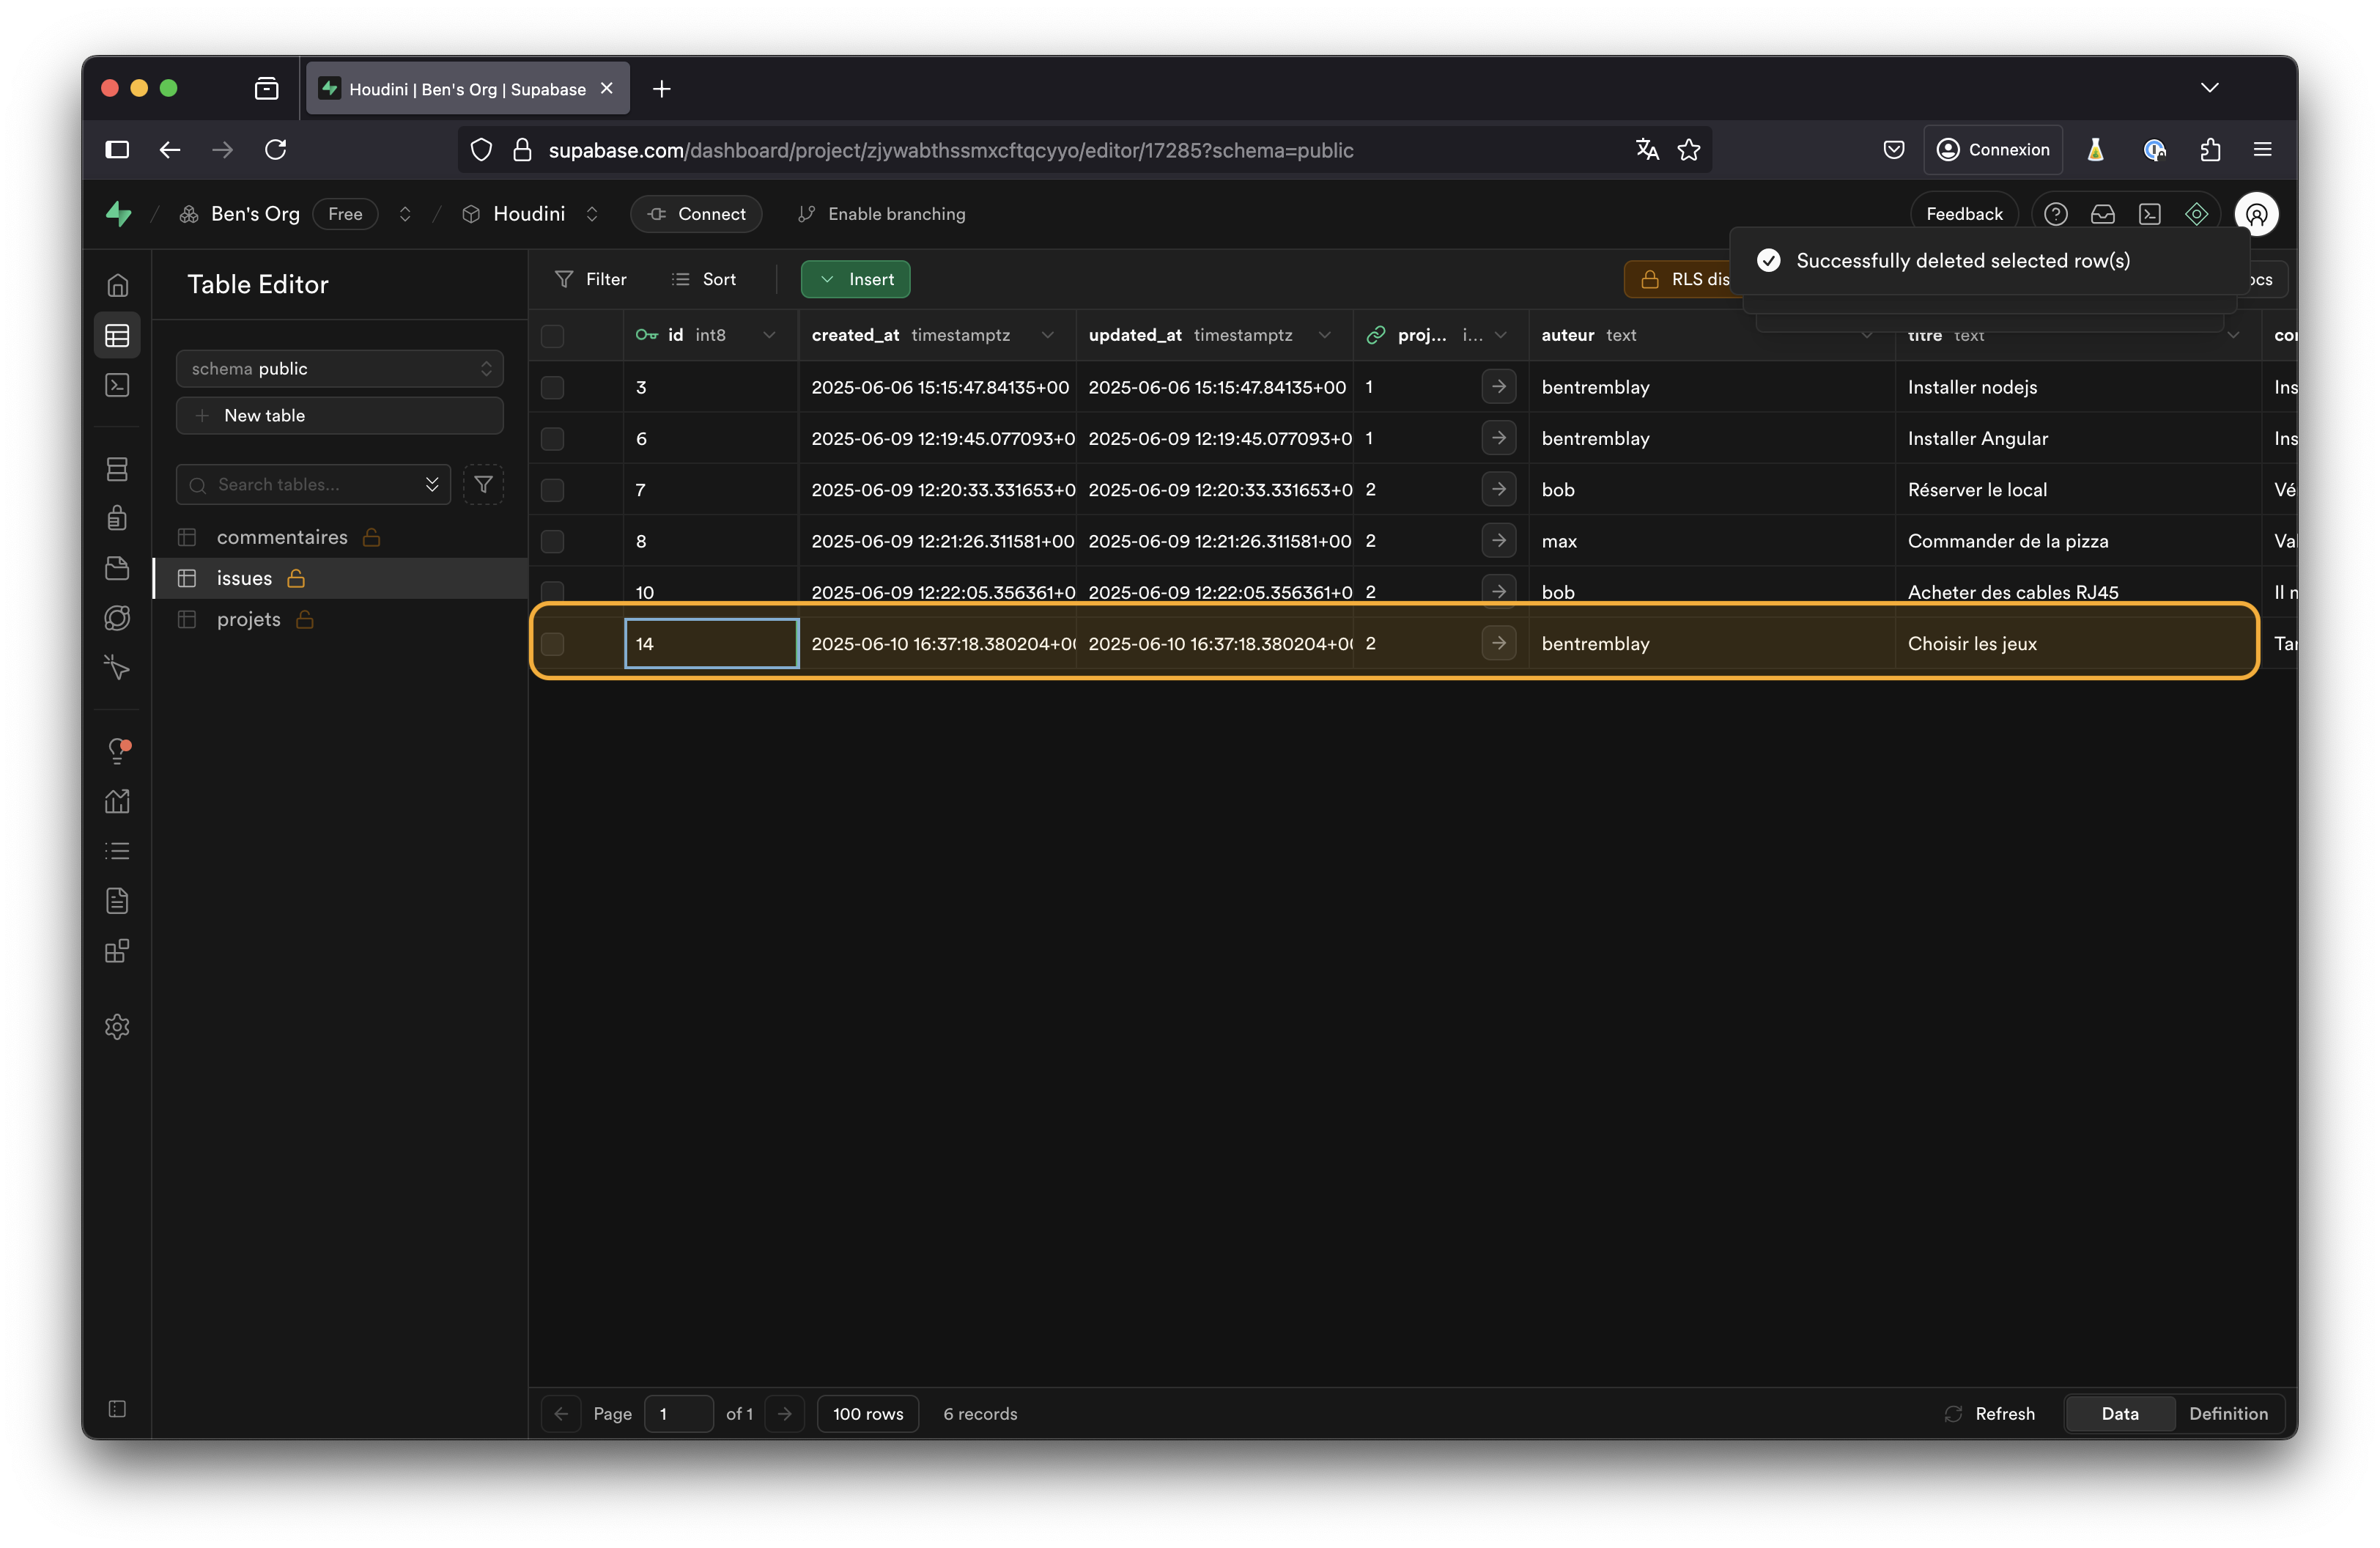Check the row with id 3
Screen dimensions: 2380x1548
click(x=552, y=387)
